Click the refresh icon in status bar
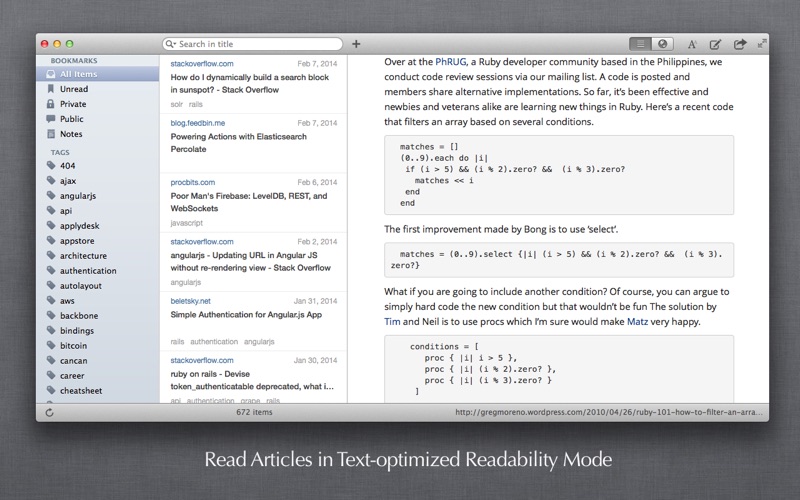 [49, 412]
